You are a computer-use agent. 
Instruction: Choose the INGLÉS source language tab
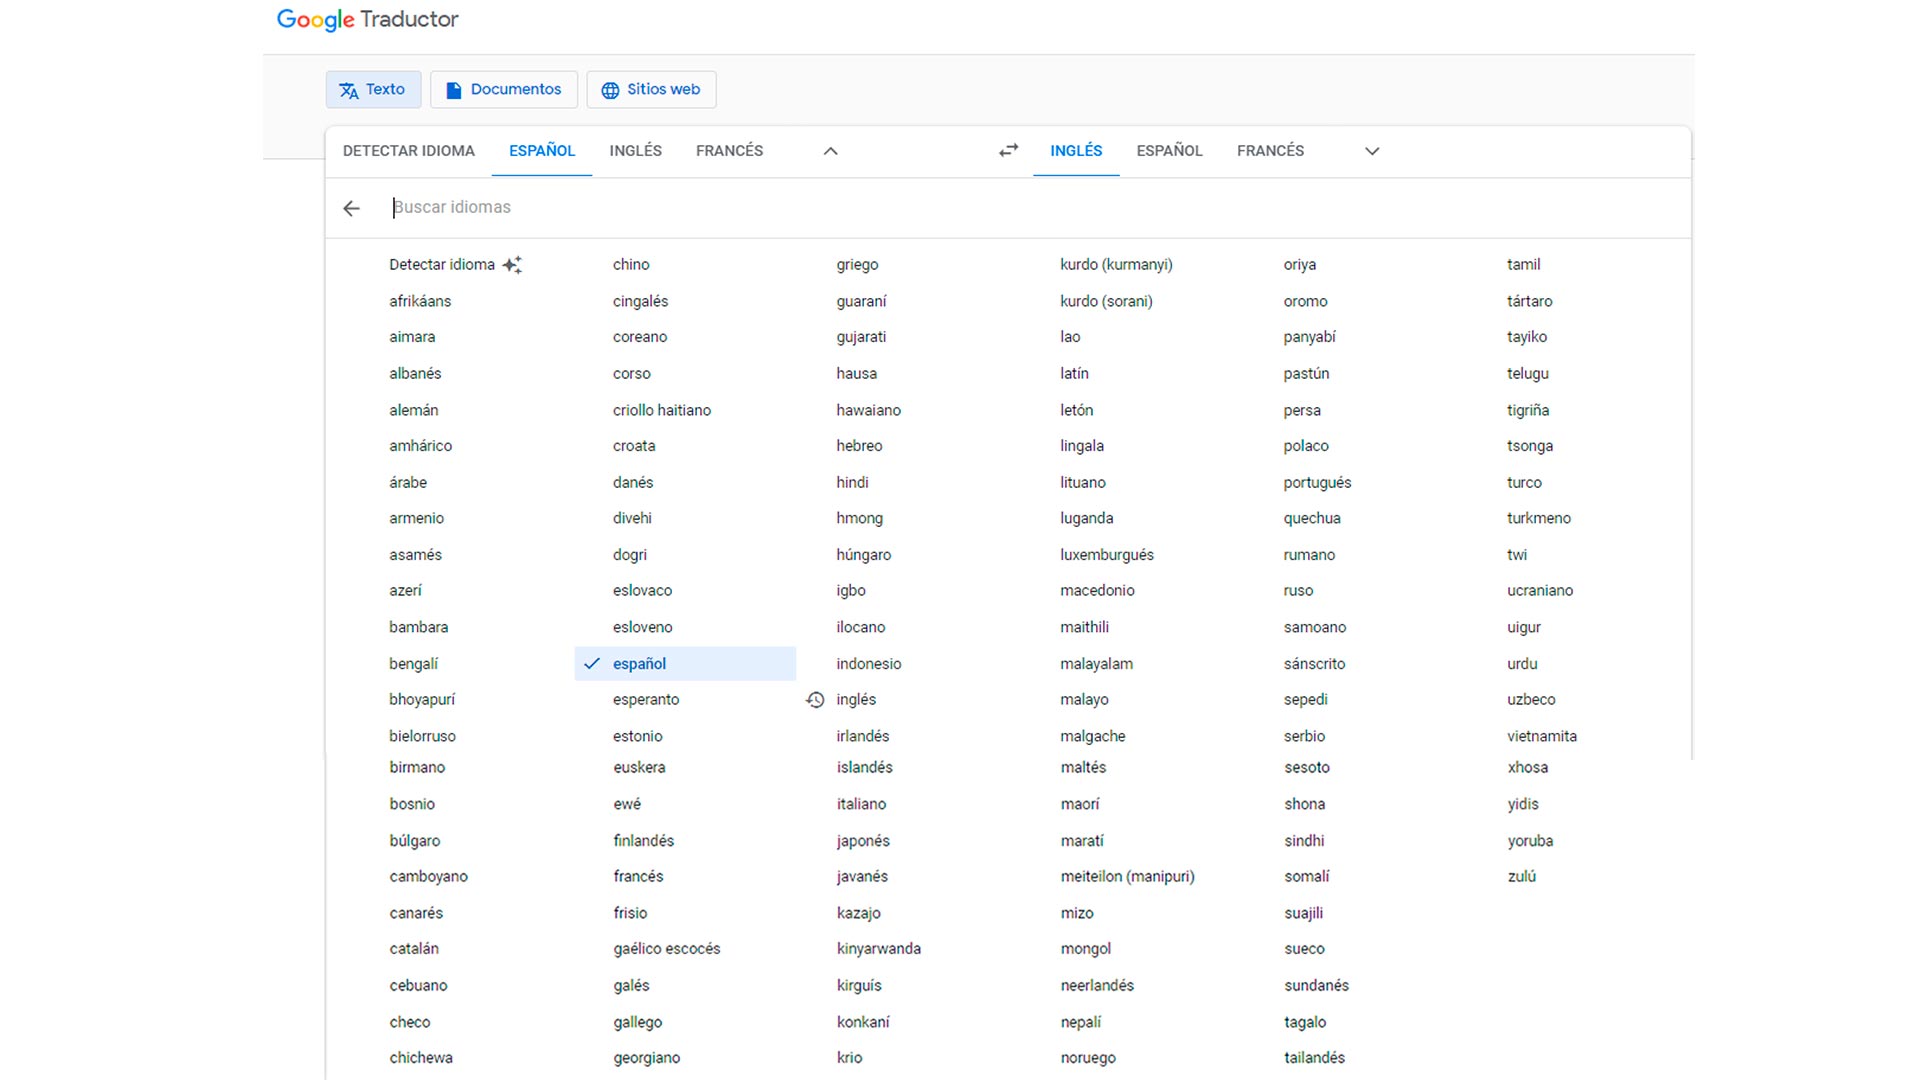636,151
